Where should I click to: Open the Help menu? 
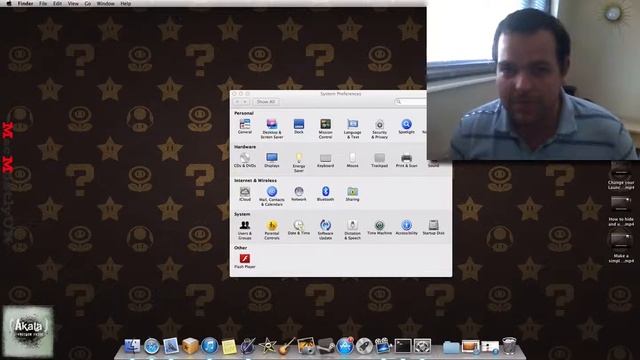pyautogui.click(x=126, y=3)
